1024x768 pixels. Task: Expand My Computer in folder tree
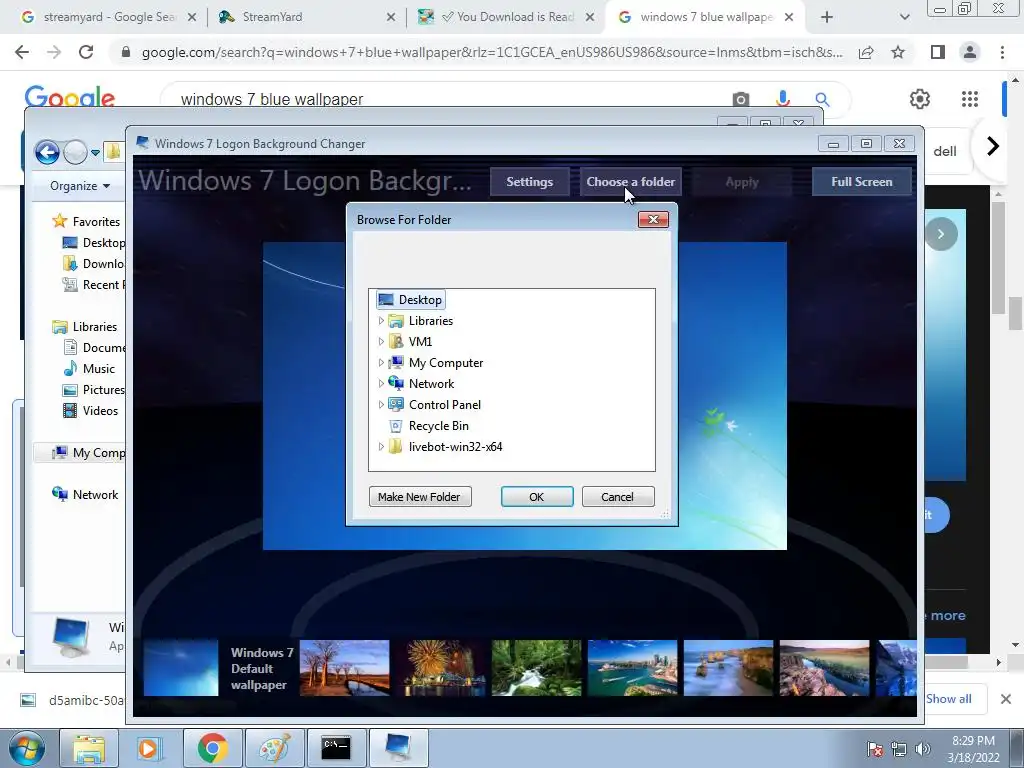pyautogui.click(x=381, y=362)
